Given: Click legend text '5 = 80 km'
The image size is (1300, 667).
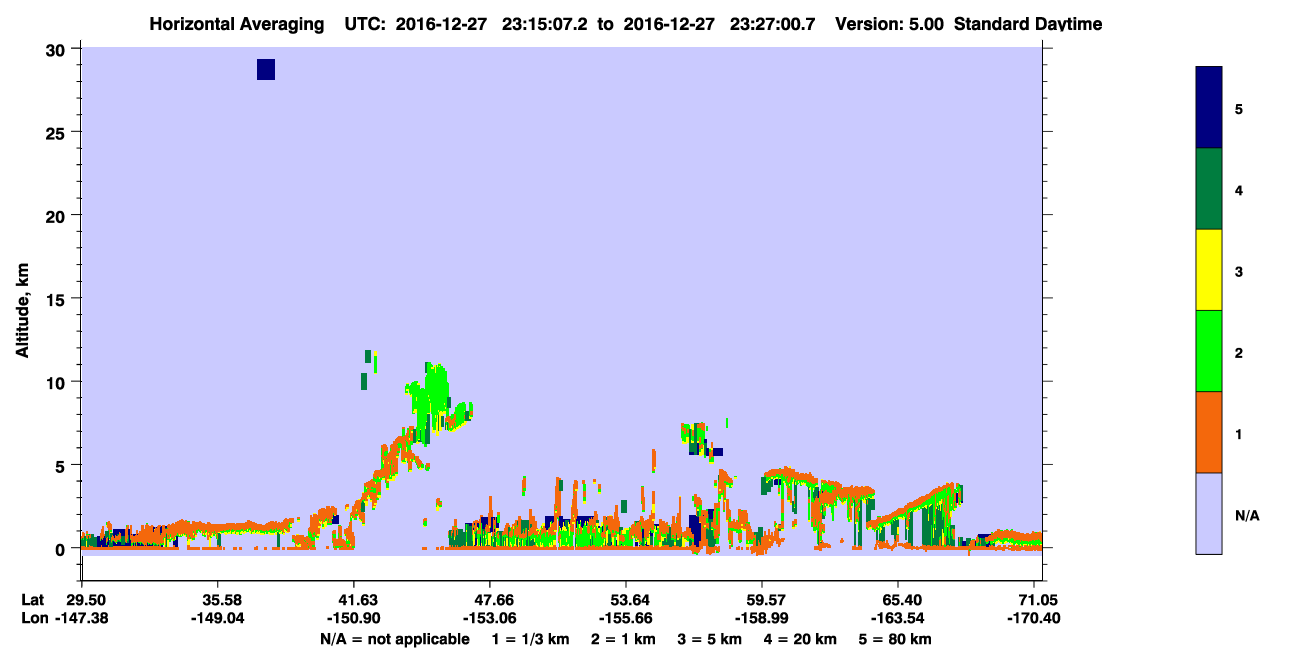Looking at the screenshot, I should (x=896, y=639).
